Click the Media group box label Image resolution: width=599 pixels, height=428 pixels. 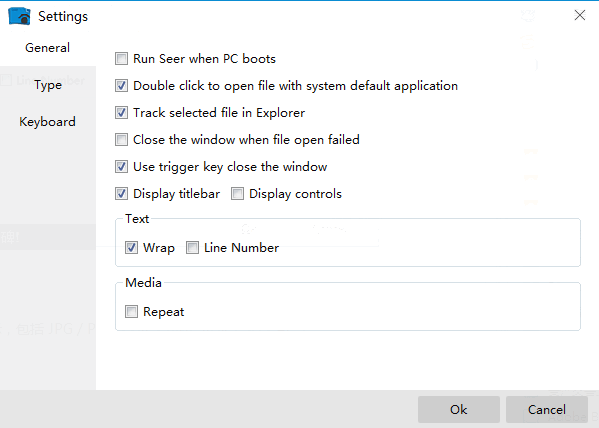[144, 283]
